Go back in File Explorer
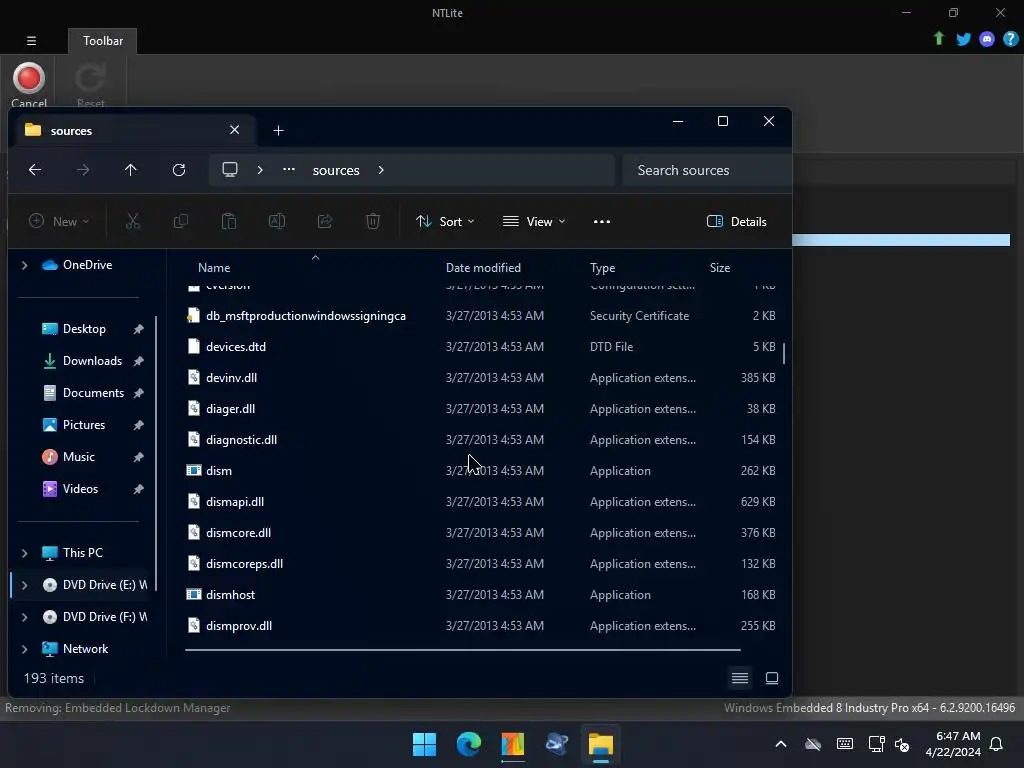The height and width of the screenshot is (768, 1024). 35,170
